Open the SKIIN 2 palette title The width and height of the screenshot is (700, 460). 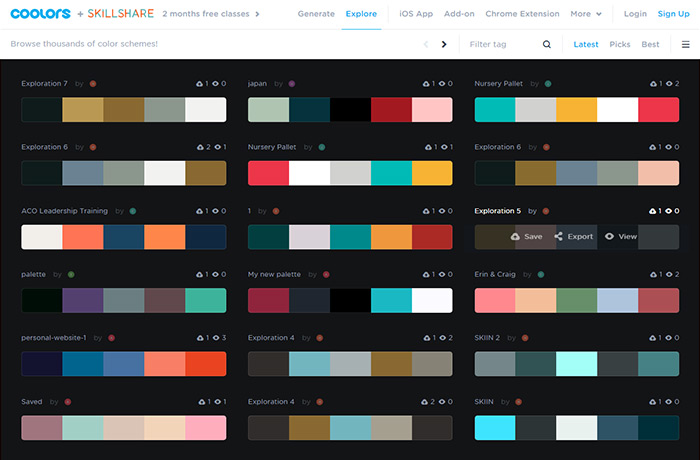487,338
